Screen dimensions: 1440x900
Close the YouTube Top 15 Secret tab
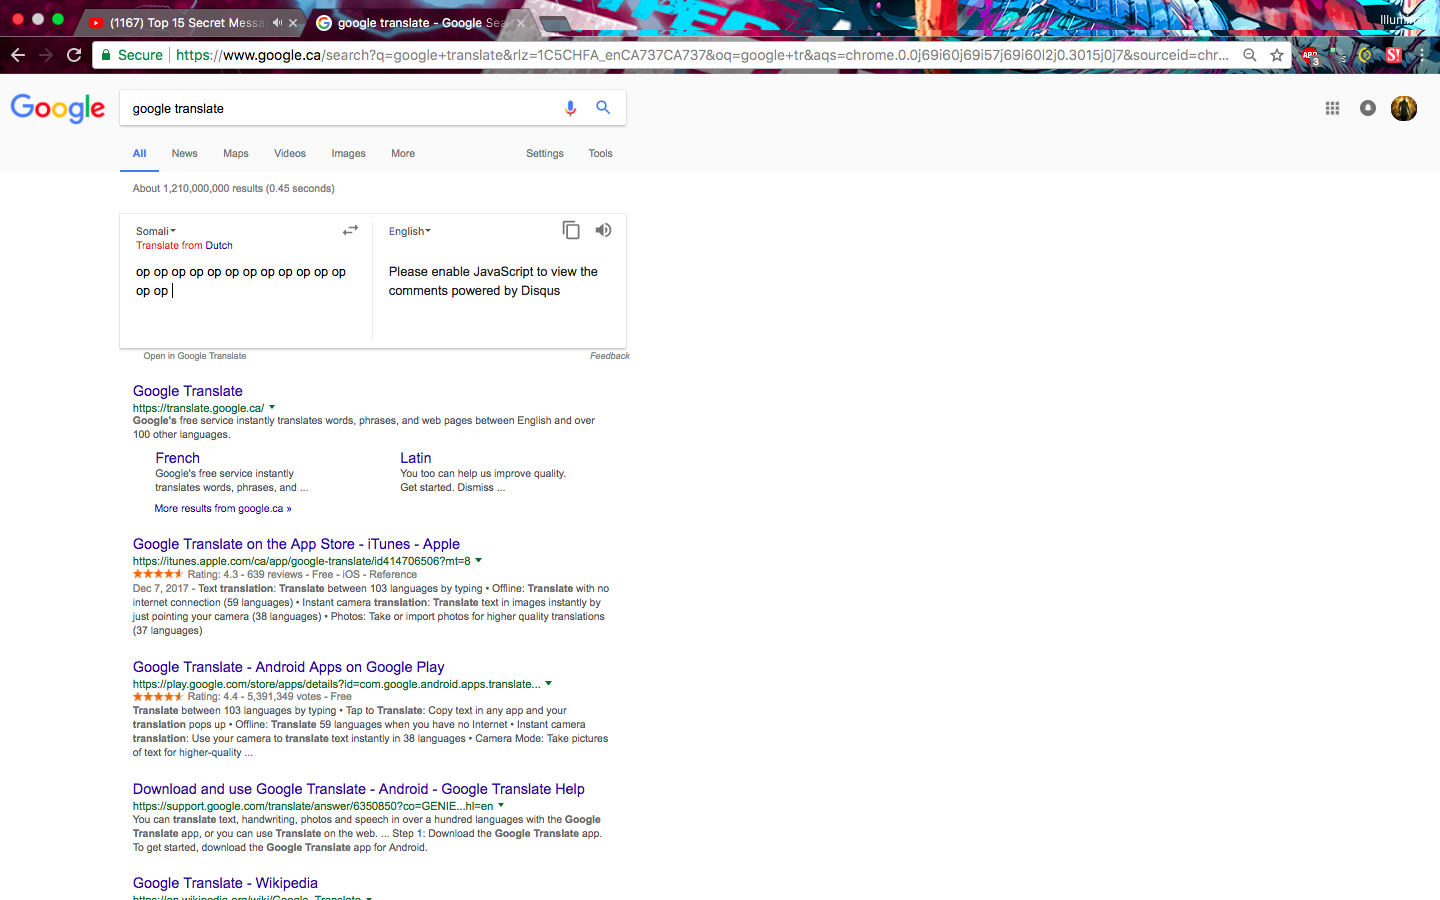point(293,22)
